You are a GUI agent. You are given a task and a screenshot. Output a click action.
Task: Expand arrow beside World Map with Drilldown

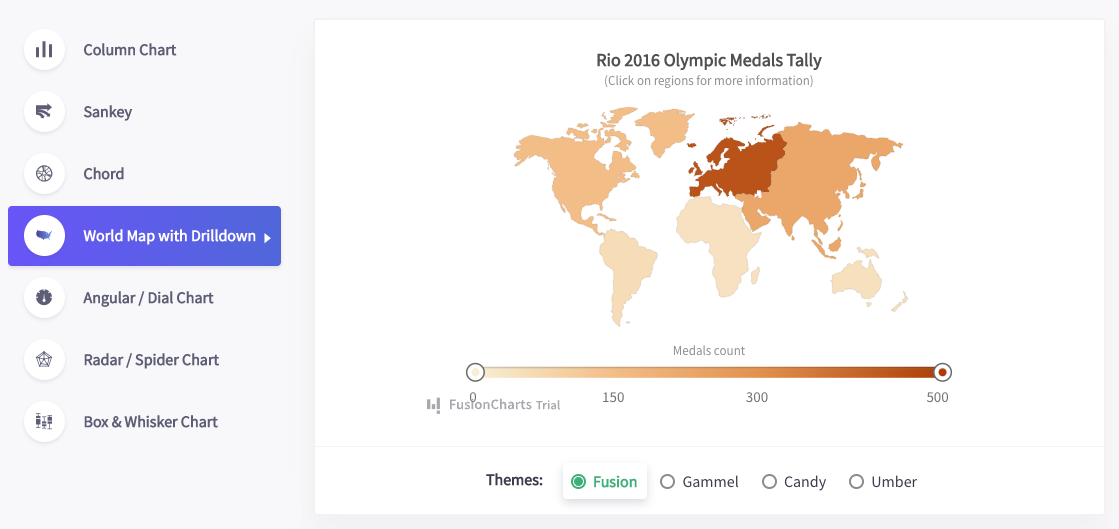[268, 238]
